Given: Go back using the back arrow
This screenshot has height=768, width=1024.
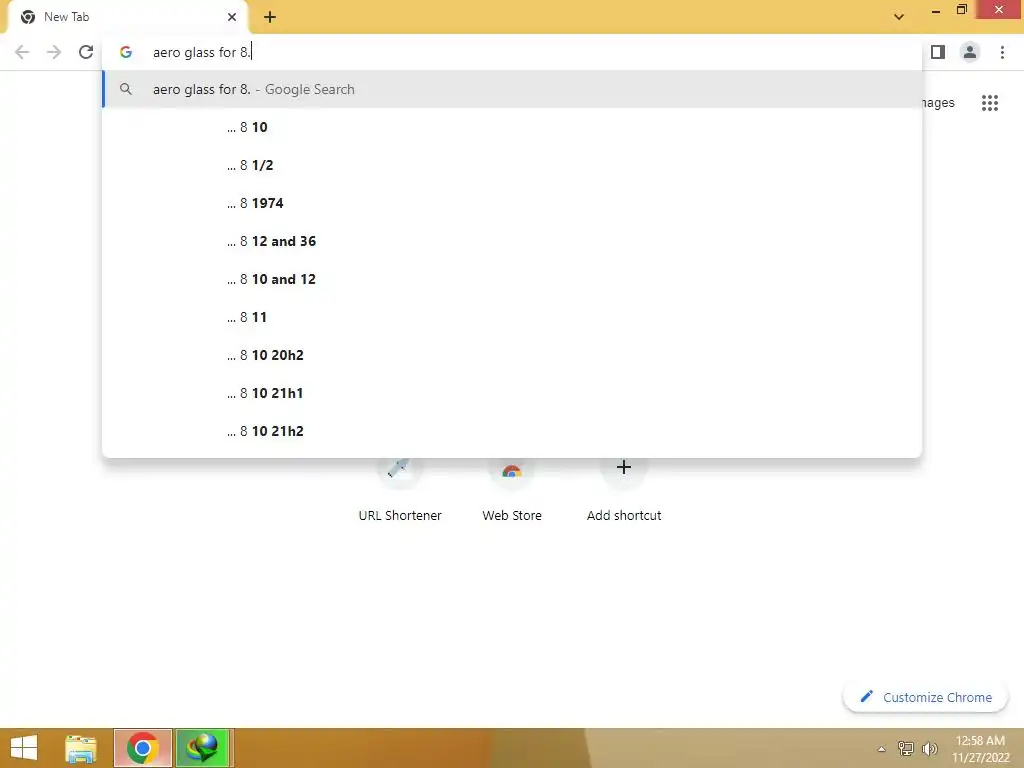Looking at the screenshot, I should tap(22, 52).
